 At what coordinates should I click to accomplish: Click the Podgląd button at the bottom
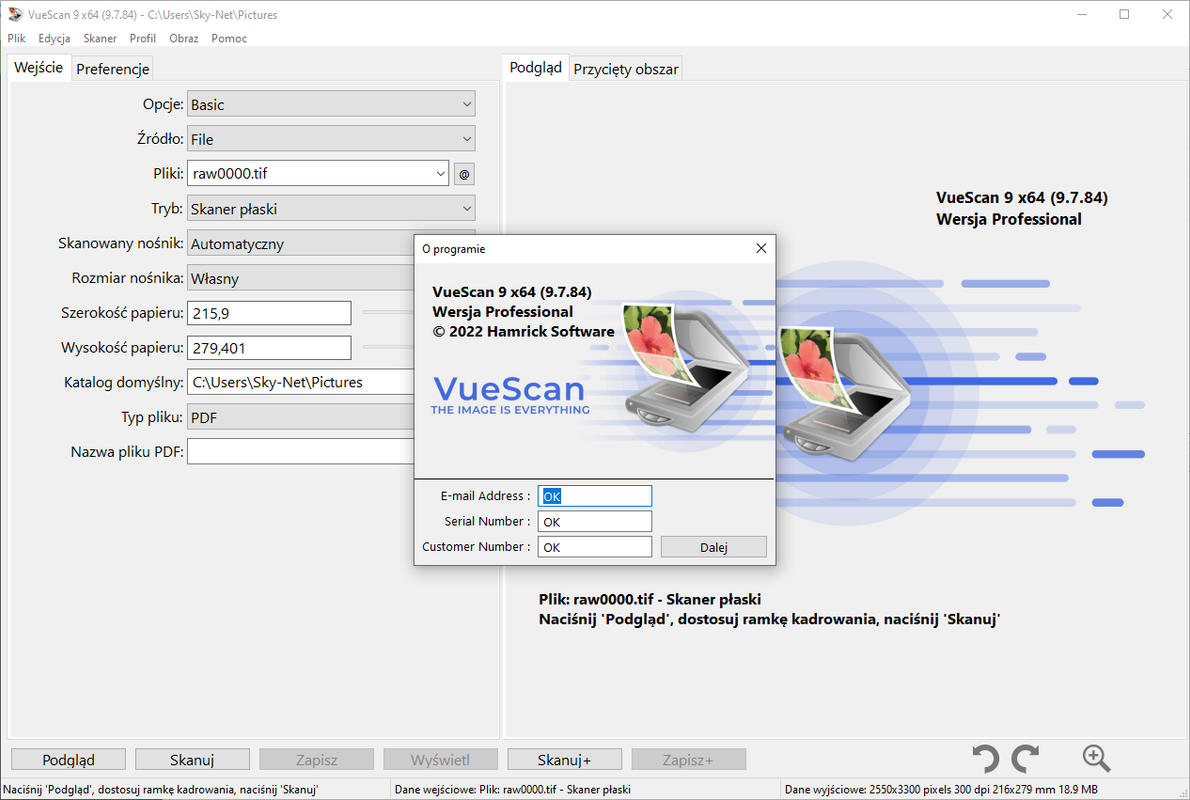point(68,759)
